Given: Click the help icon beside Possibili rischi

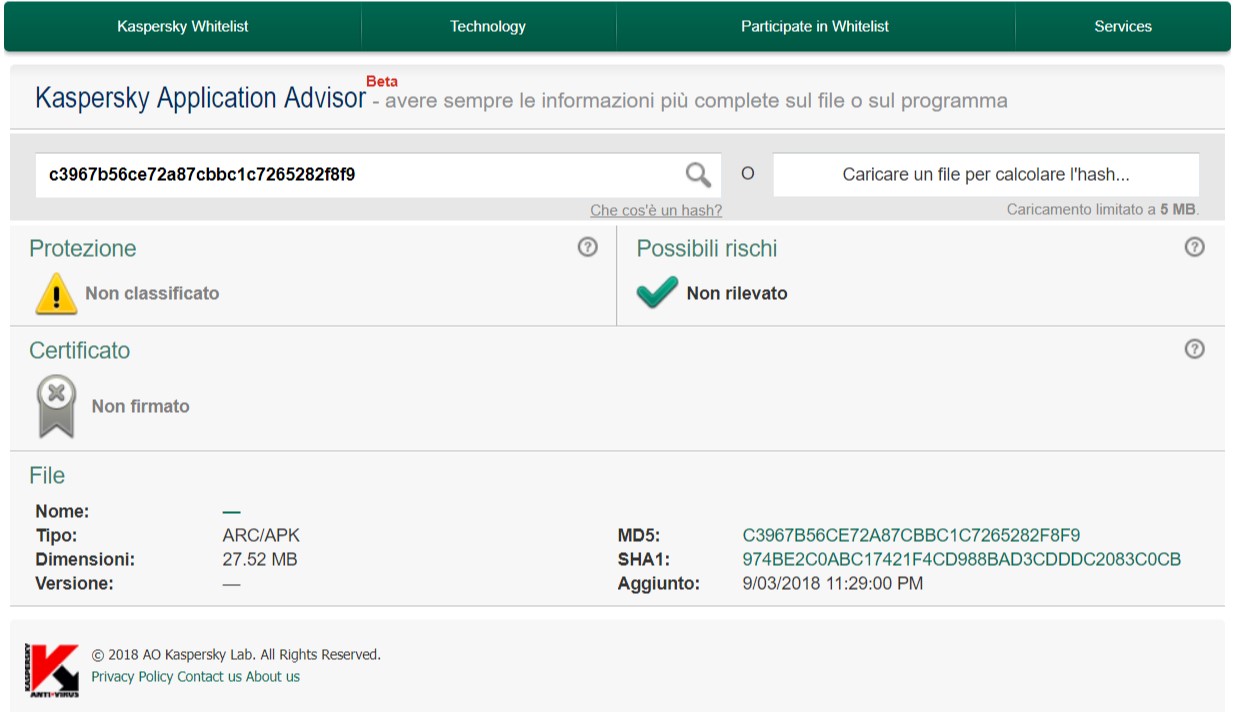Looking at the screenshot, I should [x=1194, y=247].
